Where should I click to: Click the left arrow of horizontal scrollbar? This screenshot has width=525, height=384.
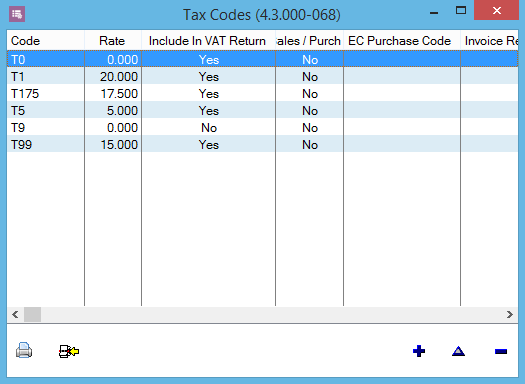(x=15, y=314)
